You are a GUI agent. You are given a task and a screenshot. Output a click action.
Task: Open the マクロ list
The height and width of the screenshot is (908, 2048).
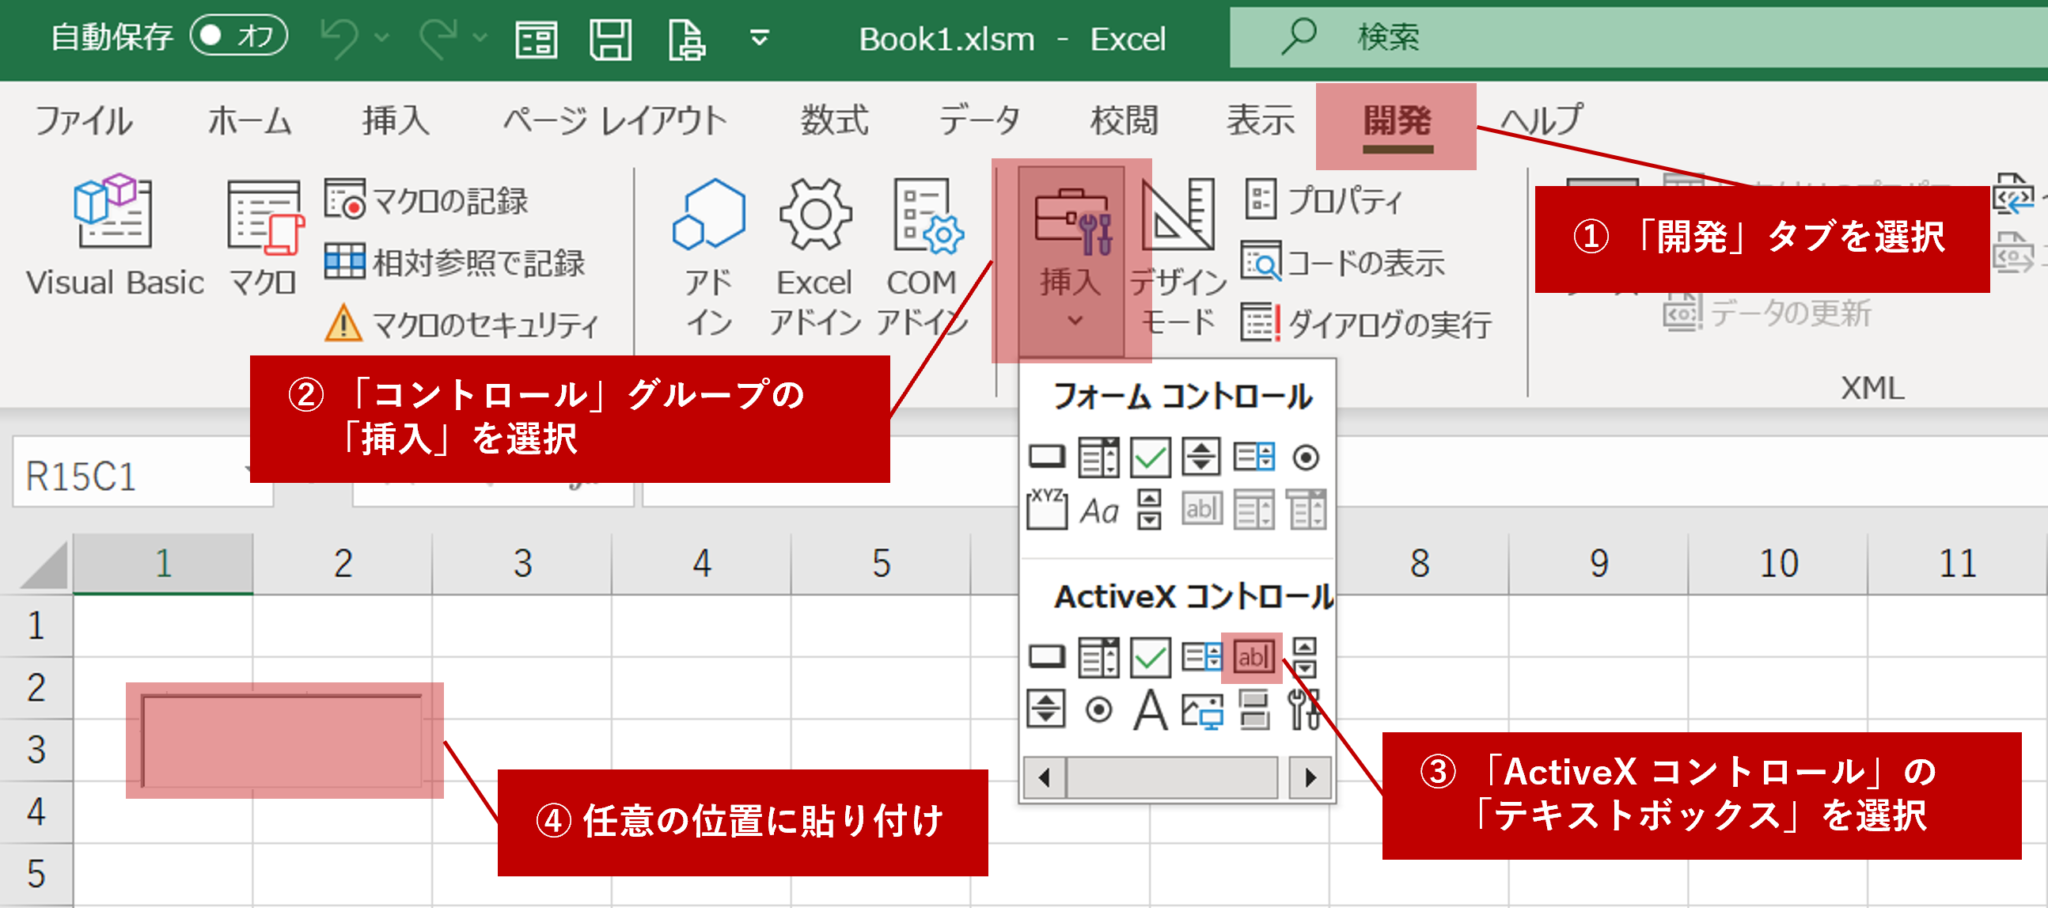coord(263,235)
